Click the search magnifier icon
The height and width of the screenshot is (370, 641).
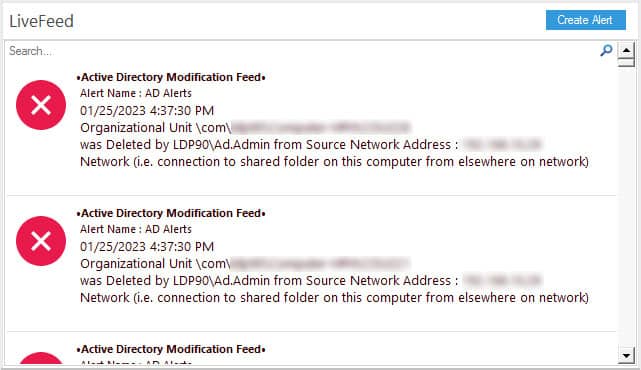[606, 50]
